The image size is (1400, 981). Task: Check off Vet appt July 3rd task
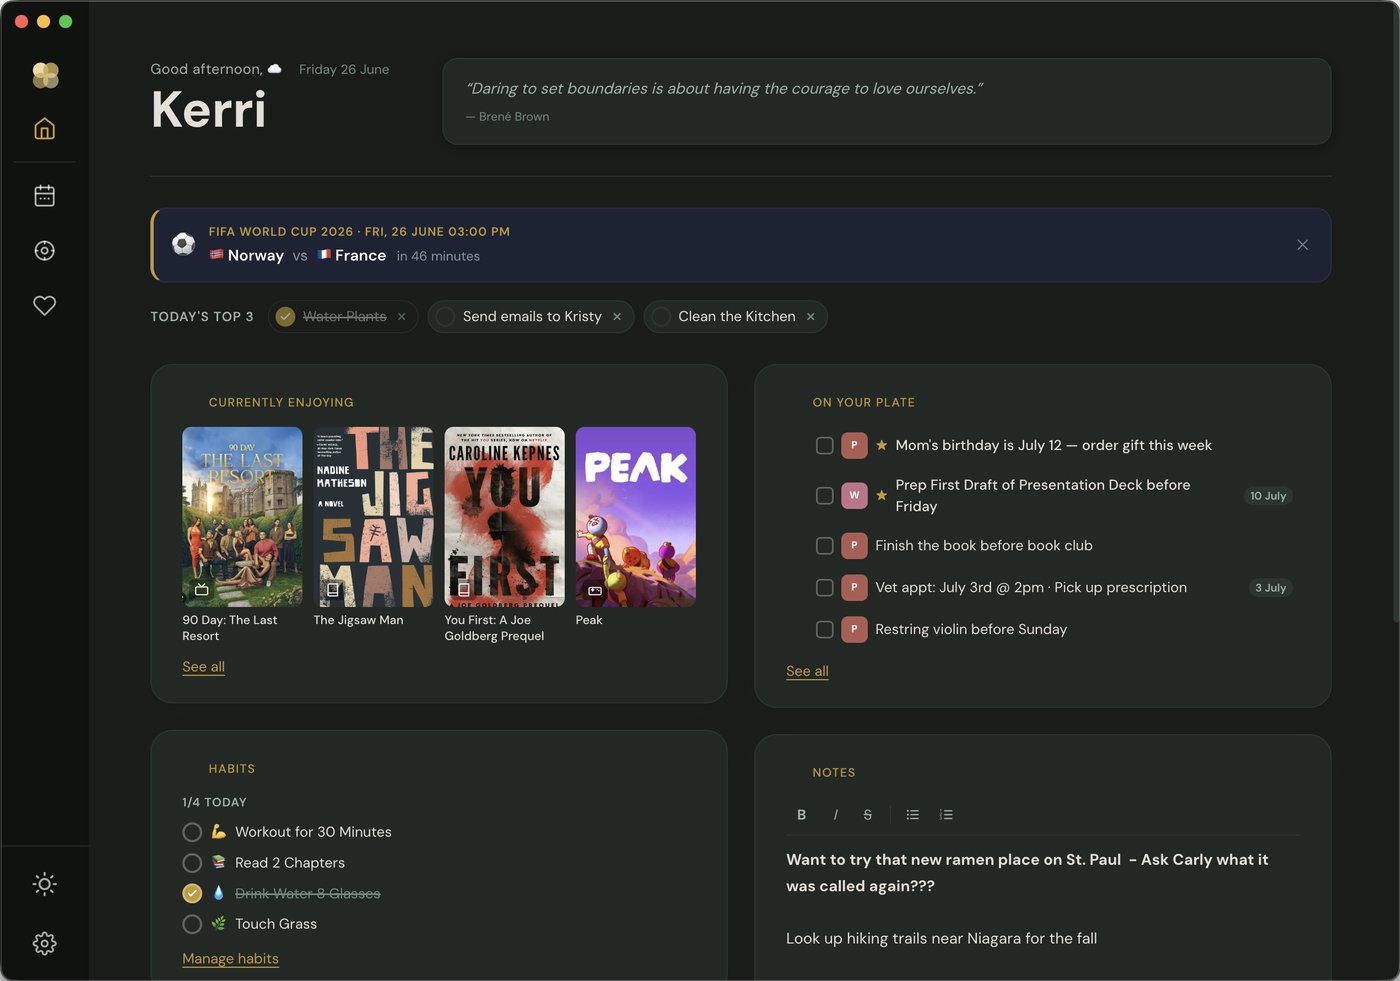coord(824,588)
